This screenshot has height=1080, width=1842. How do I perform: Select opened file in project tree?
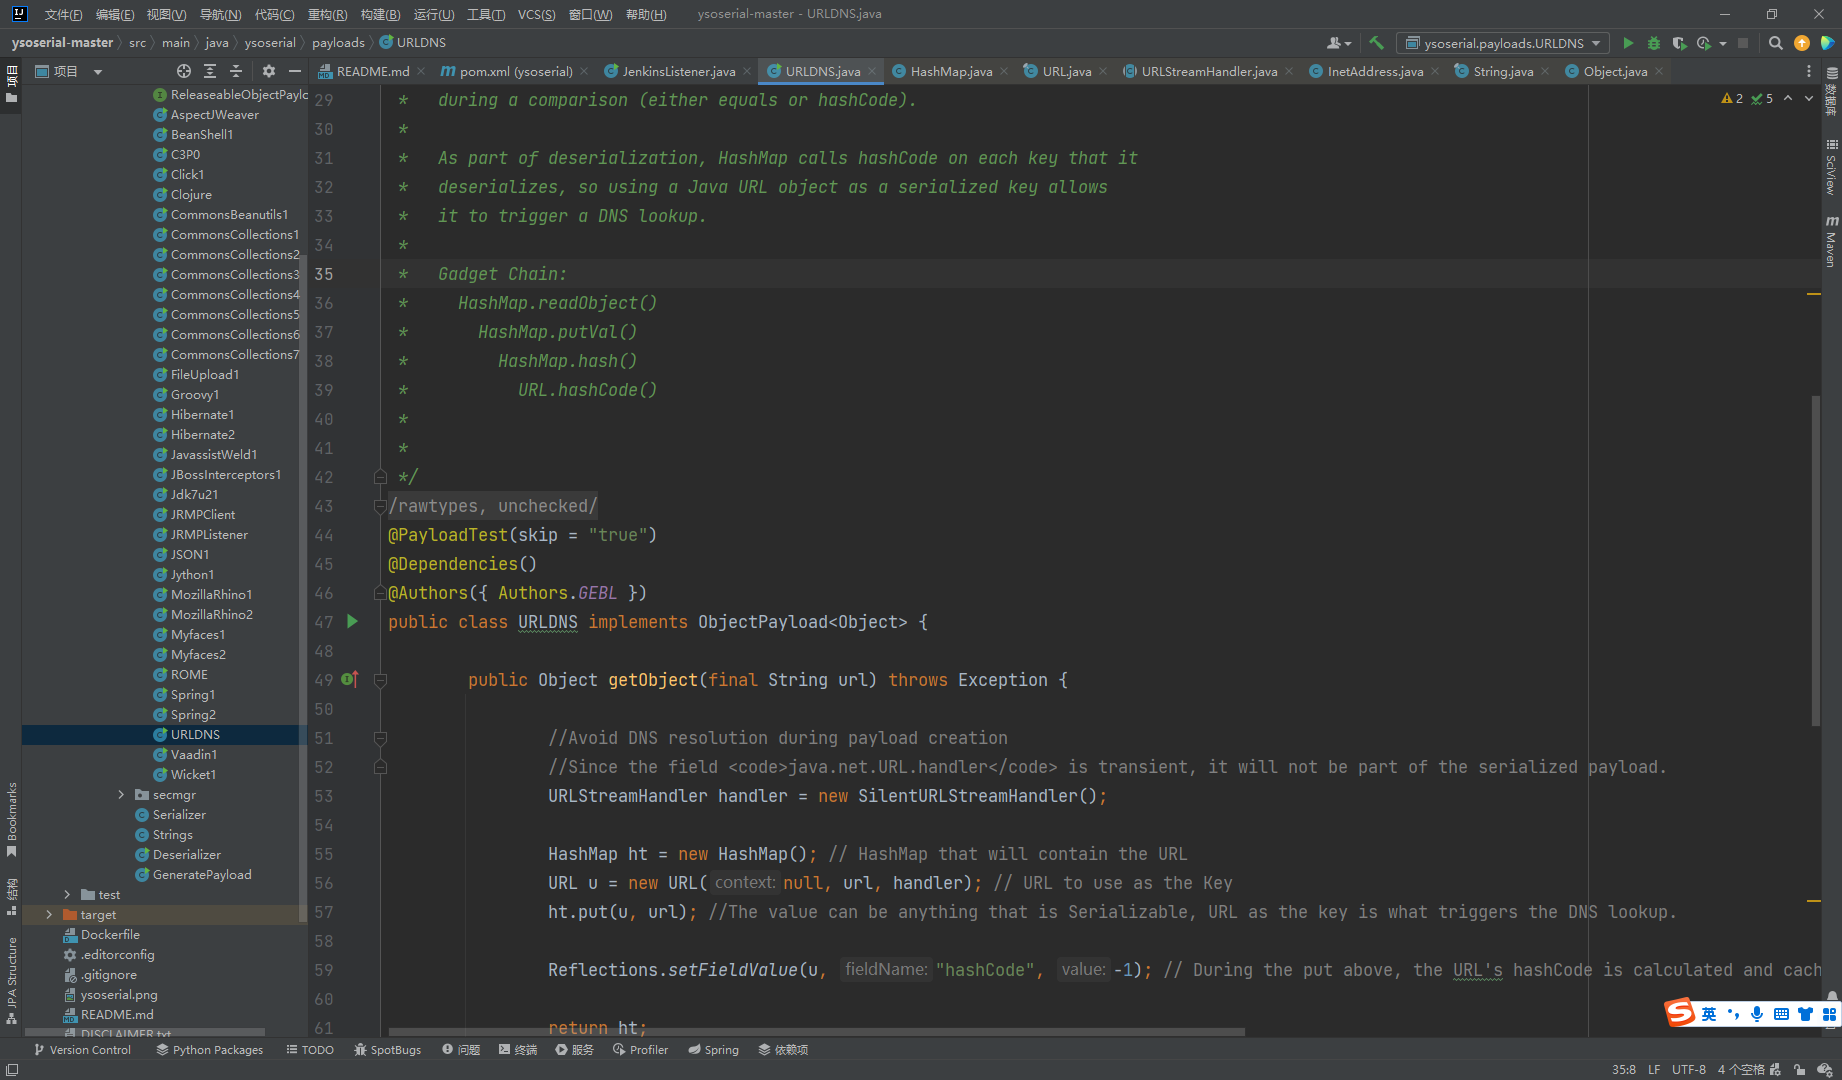tap(184, 71)
